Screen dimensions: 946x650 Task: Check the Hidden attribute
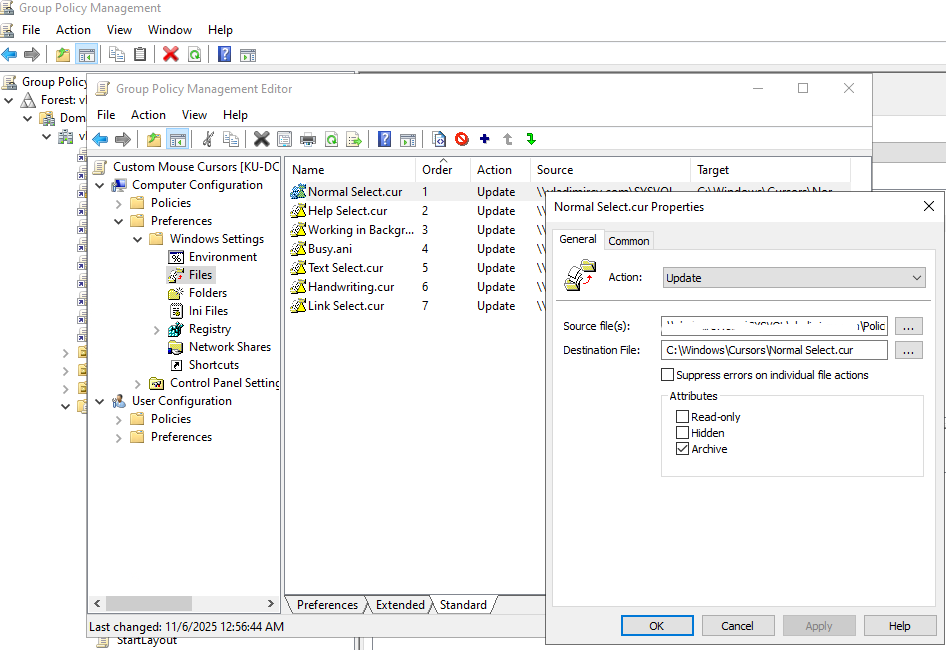click(682, 433)
